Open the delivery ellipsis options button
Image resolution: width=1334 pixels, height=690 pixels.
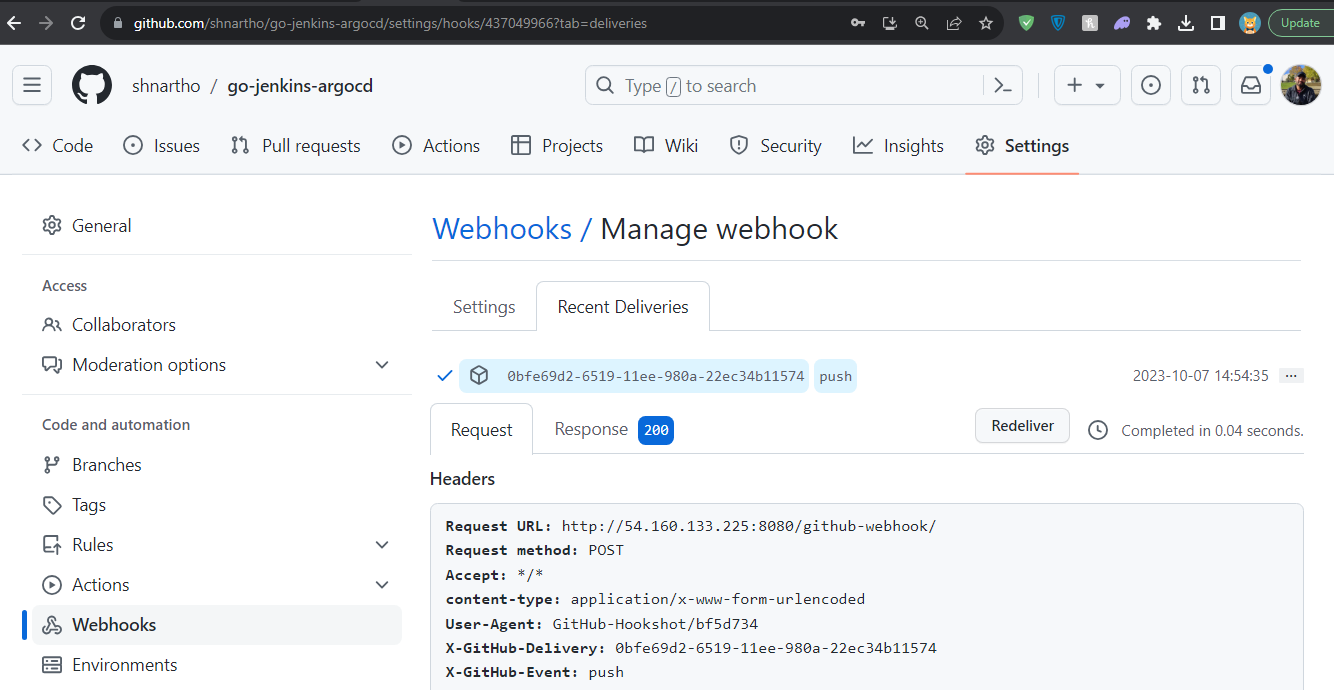click(1291, 376)
